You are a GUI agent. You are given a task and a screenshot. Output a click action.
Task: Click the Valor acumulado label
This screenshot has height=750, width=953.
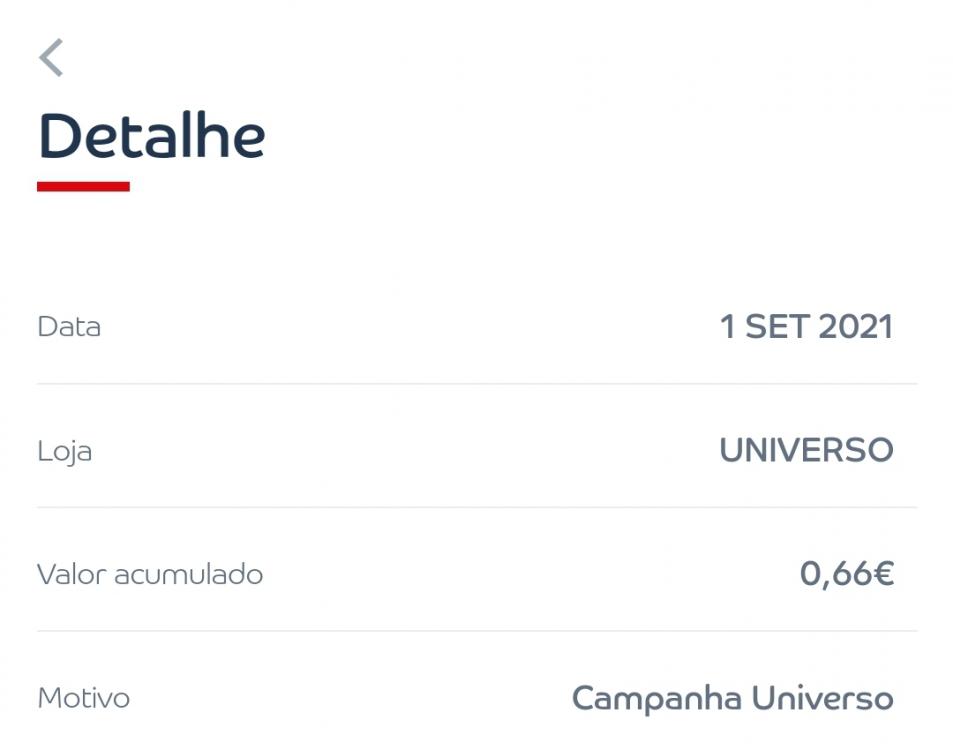(148, 575)
